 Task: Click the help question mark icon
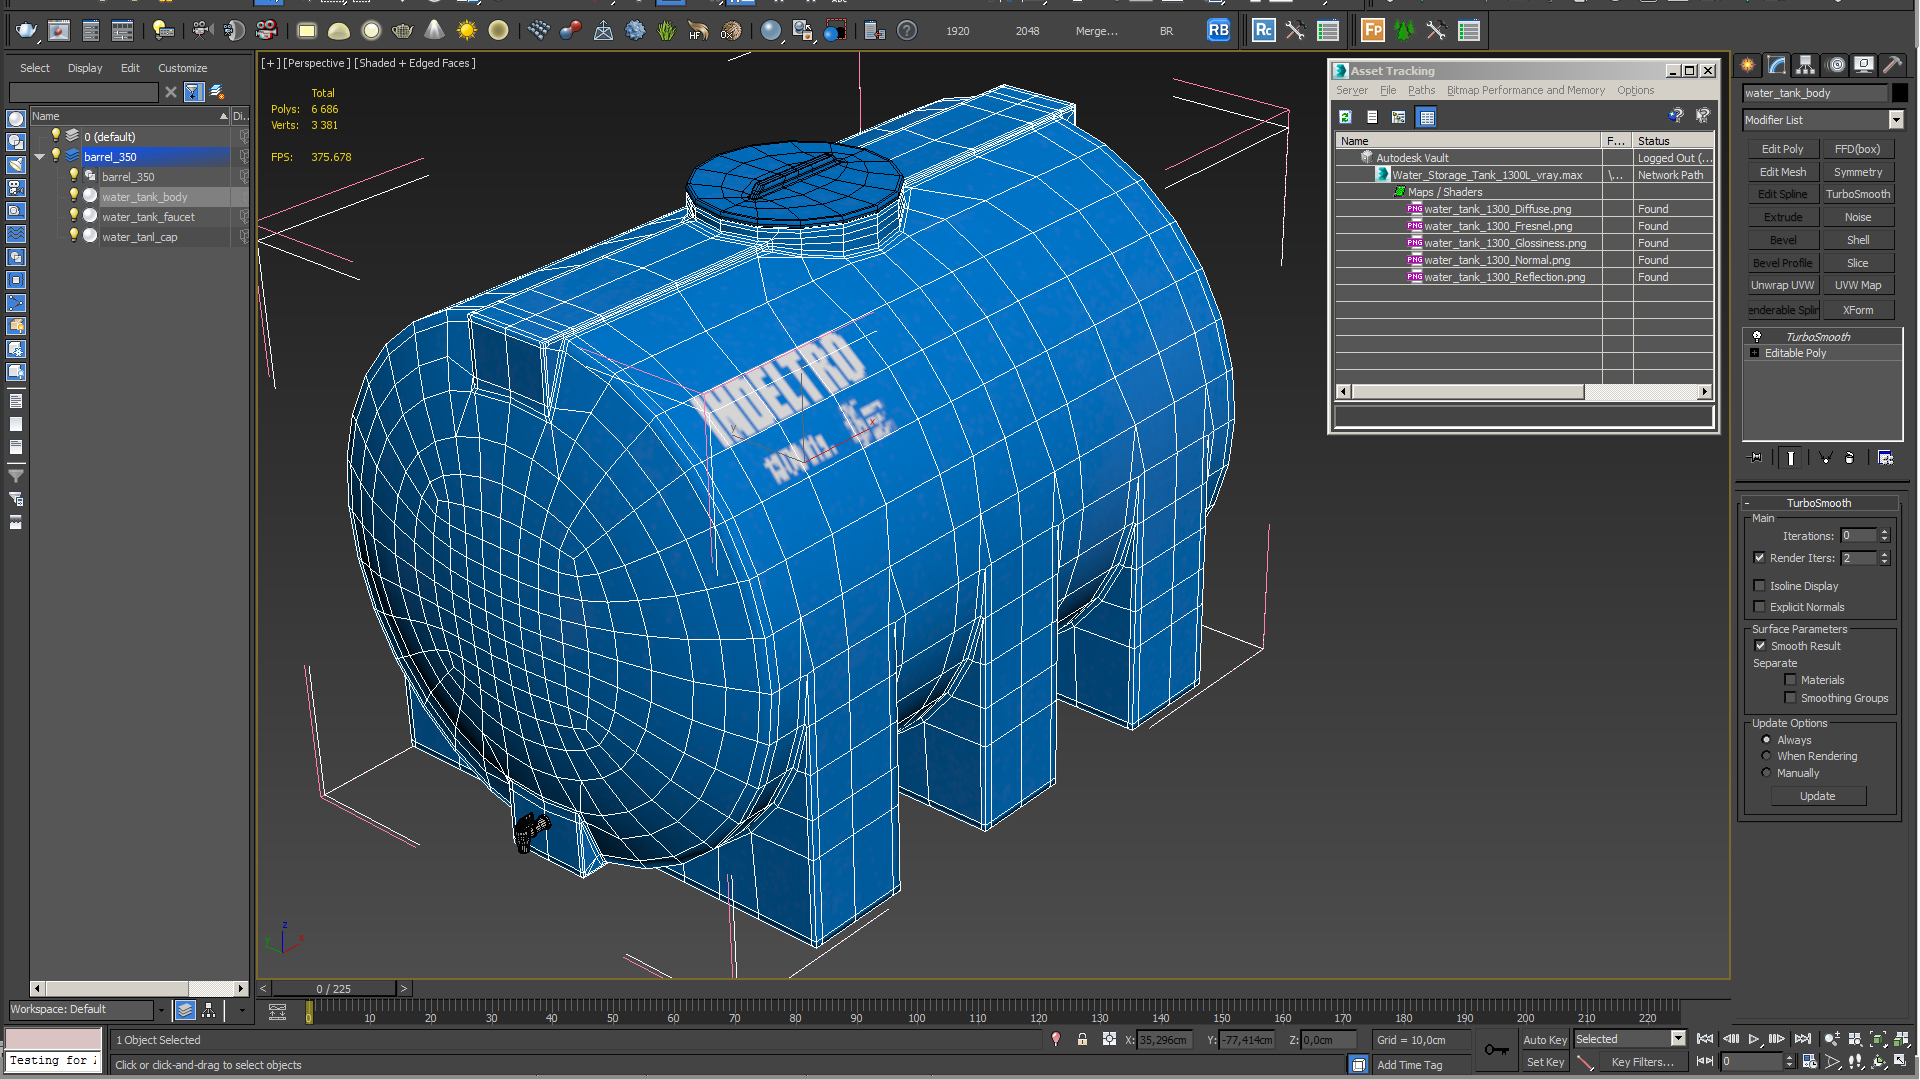coord(906,31)
